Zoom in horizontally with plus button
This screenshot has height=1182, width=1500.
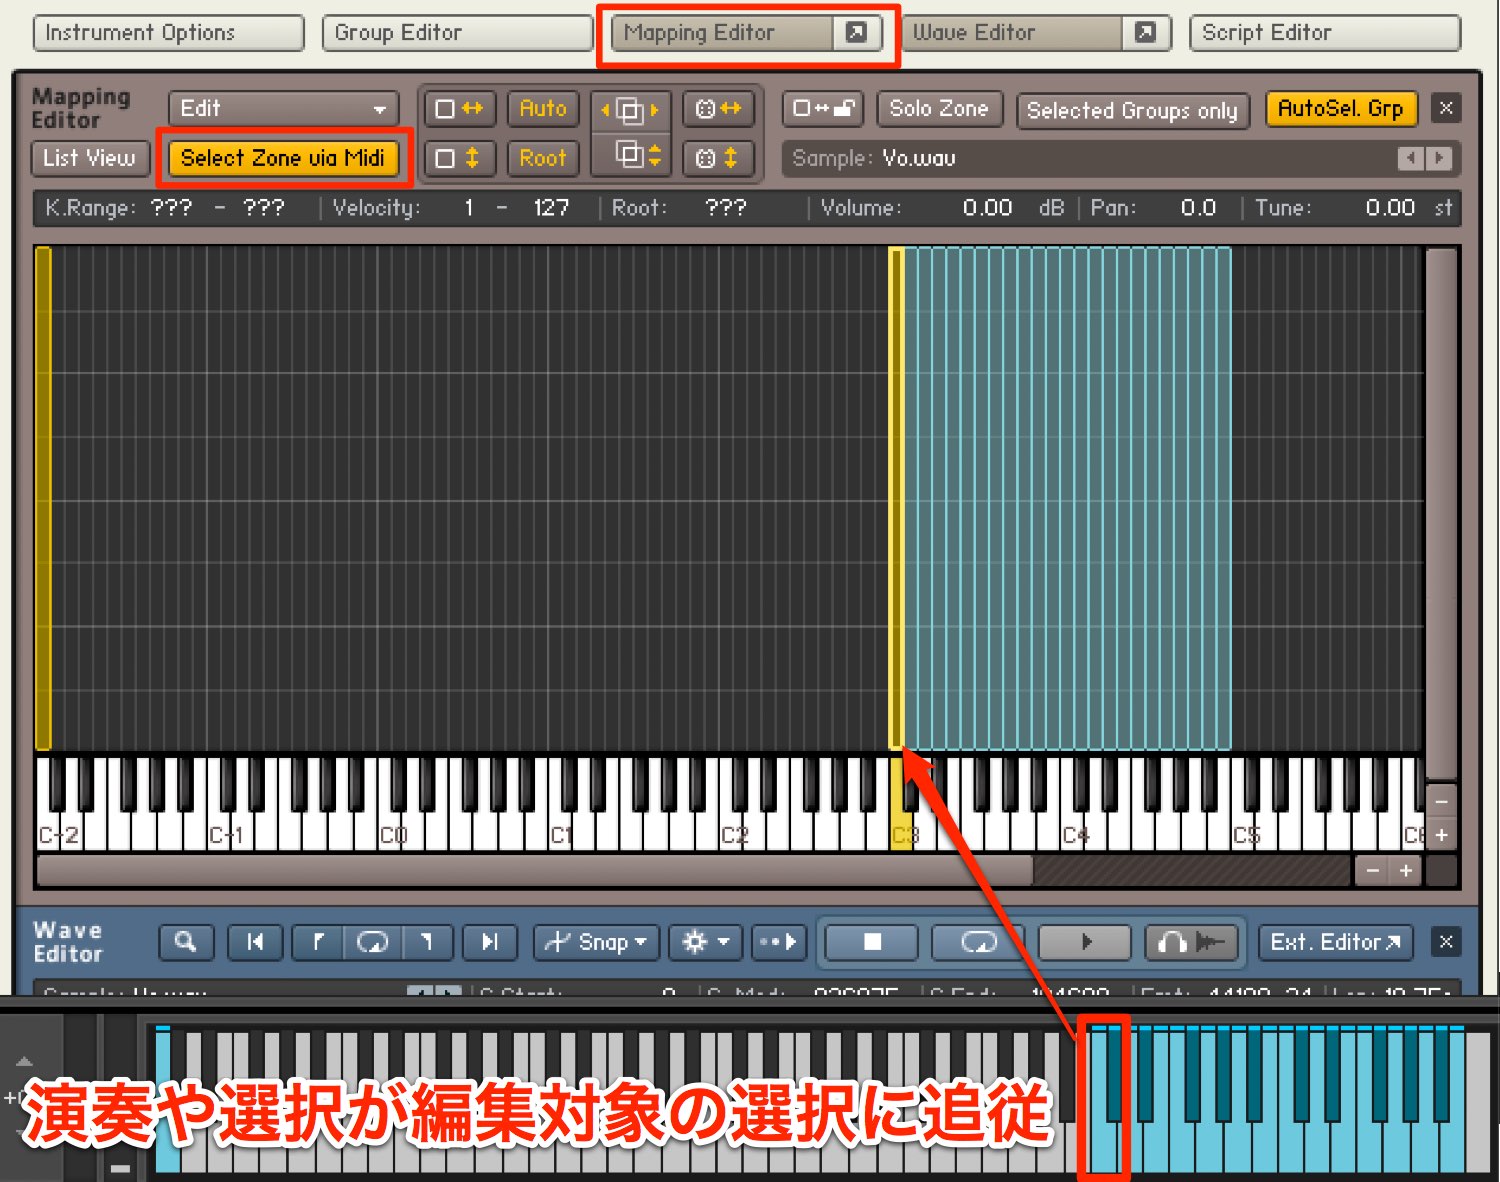click(1406, 871)
